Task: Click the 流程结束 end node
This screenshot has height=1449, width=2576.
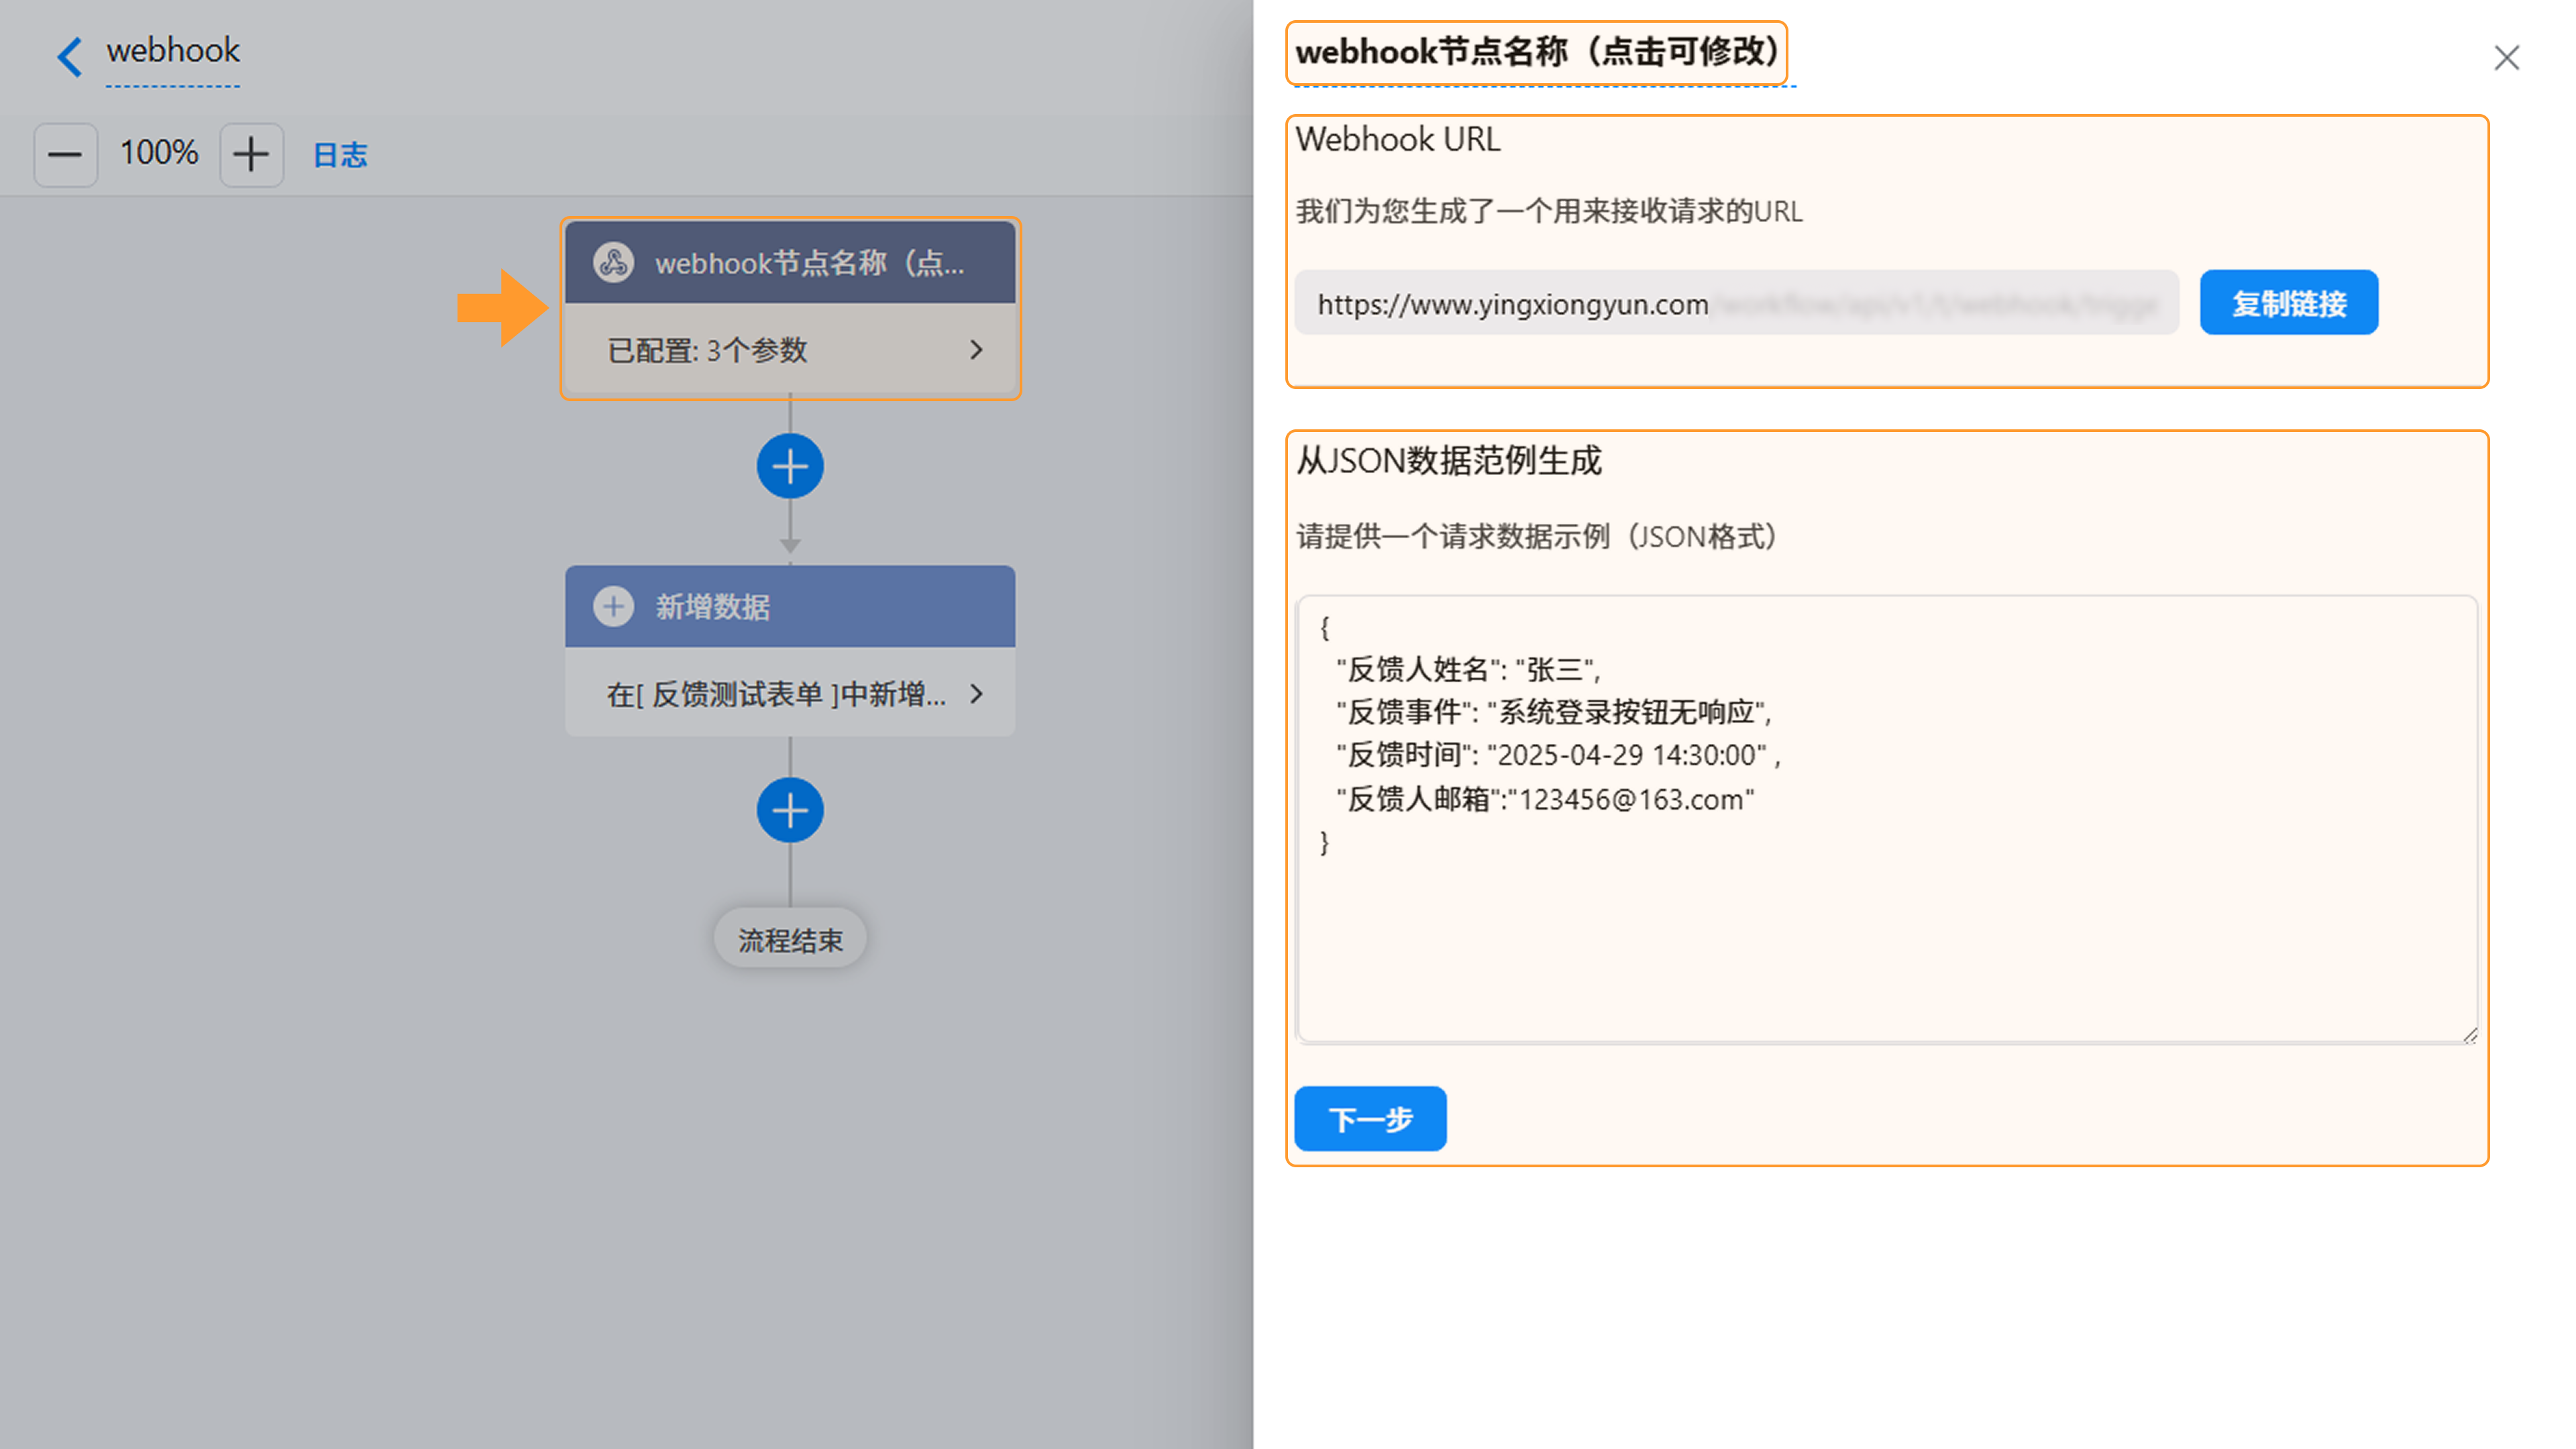Action: (x=790, y=939)
